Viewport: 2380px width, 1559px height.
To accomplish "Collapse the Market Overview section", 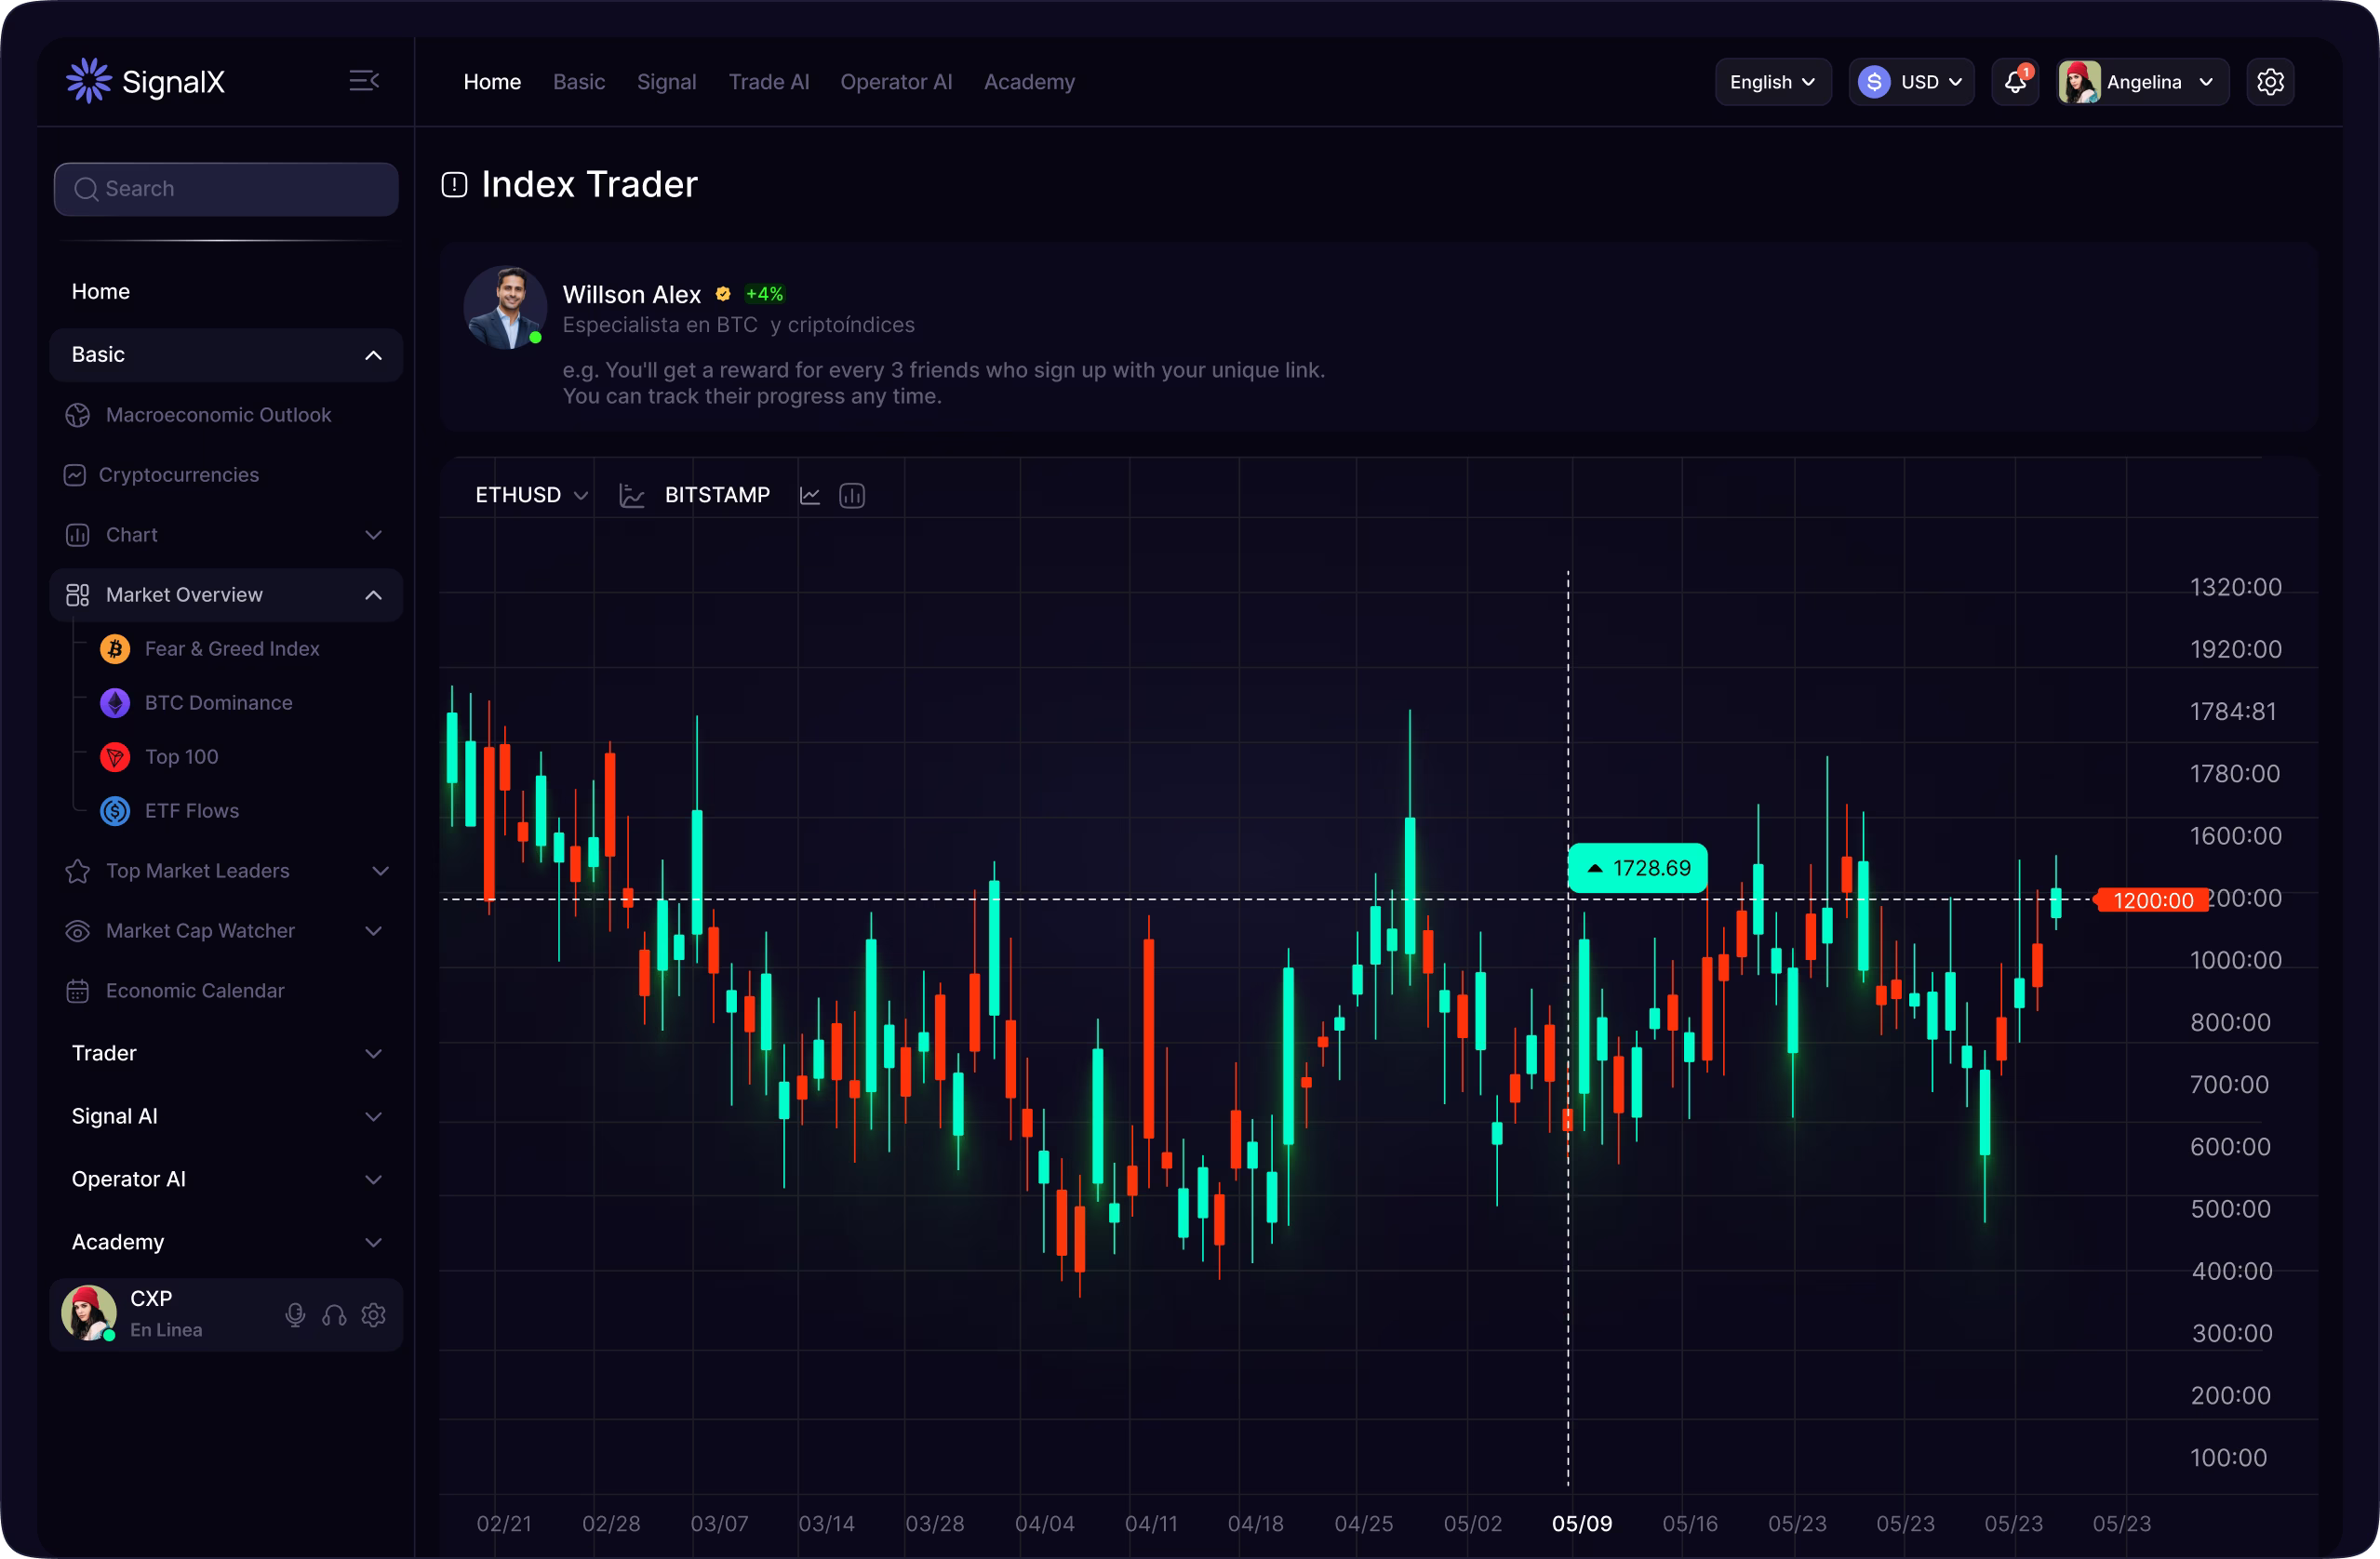I will [373, 595].
